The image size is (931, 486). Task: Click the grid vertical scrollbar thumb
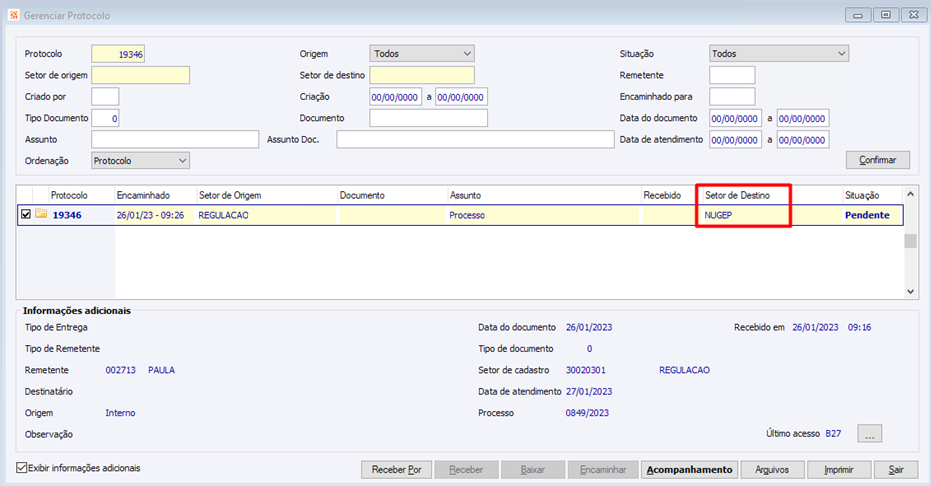pos(910,241)
